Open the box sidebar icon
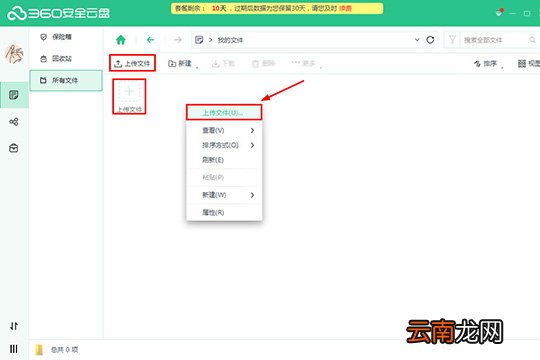This screenshot has height=360, width=540. point(14,148)
